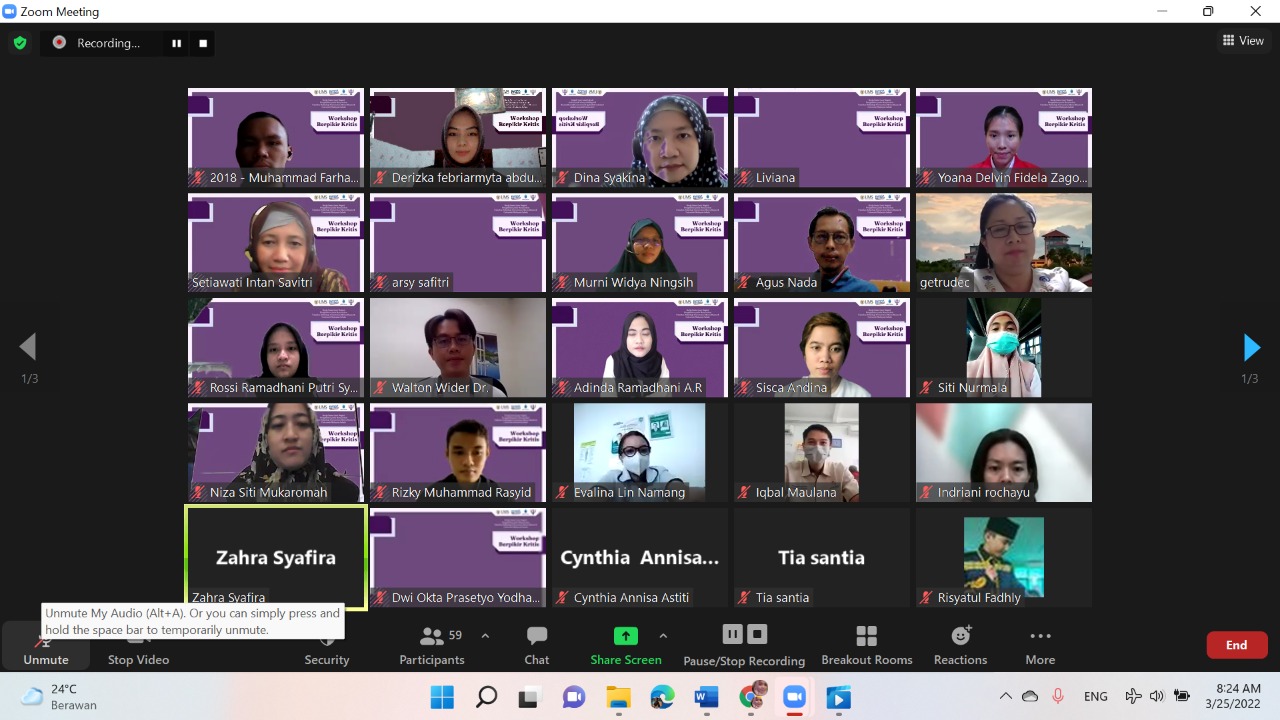Viewport: 1280px width, 720px height.
Task: Open the Participants panel
Action: click(x=432, y=645)
